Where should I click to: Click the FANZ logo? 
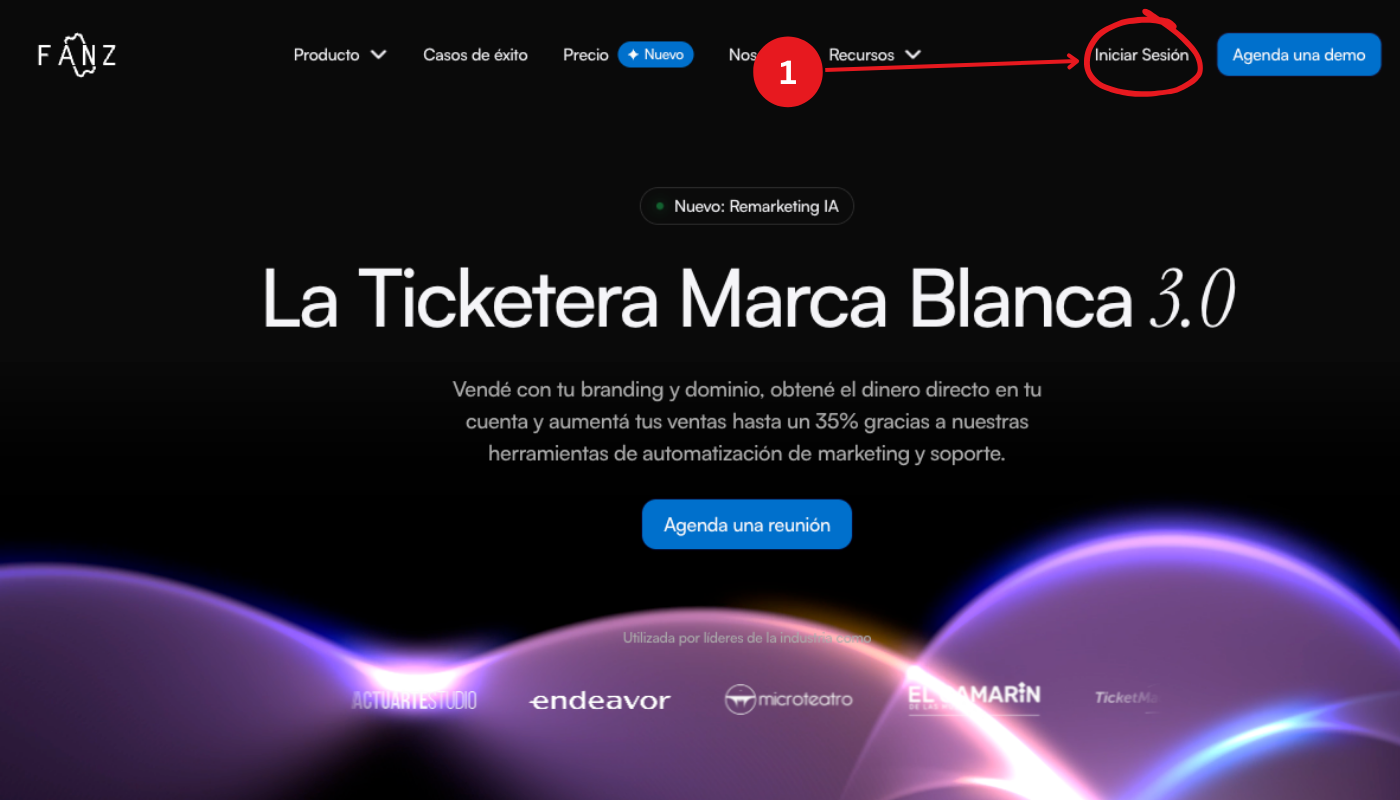click(77, 56)
